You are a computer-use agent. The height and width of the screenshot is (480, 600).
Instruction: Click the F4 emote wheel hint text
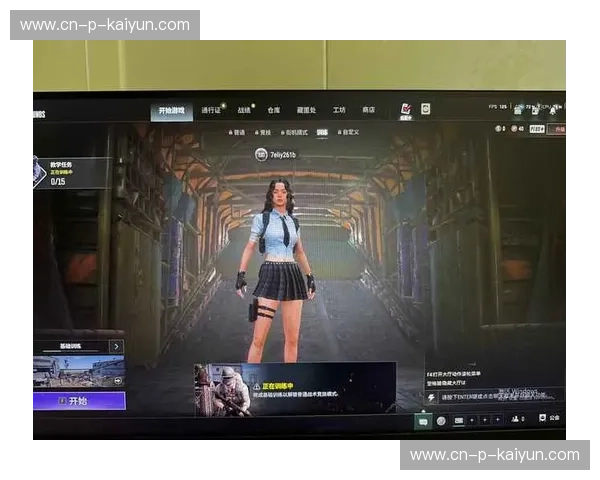point(454,374)
